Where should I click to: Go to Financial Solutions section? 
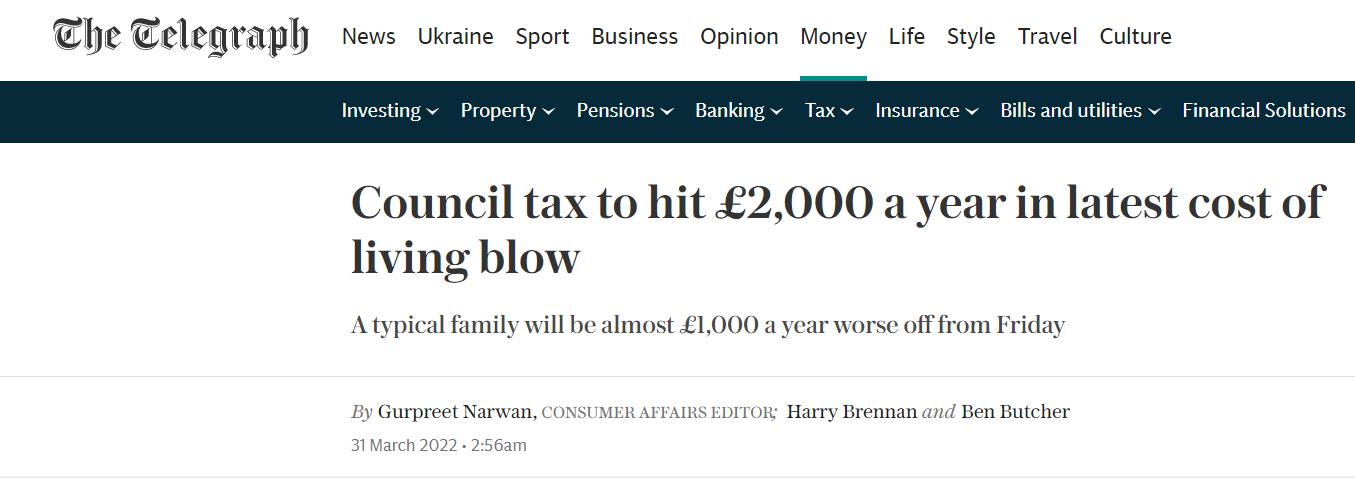coord(1264,111)
